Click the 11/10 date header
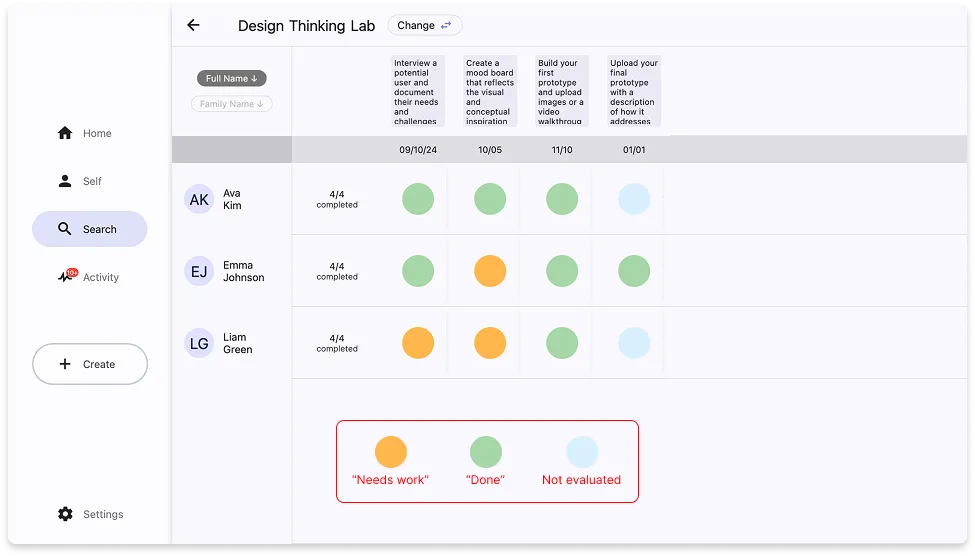This screenshot has height=556, width=975. pyautogui.click(x=562, y=150)
